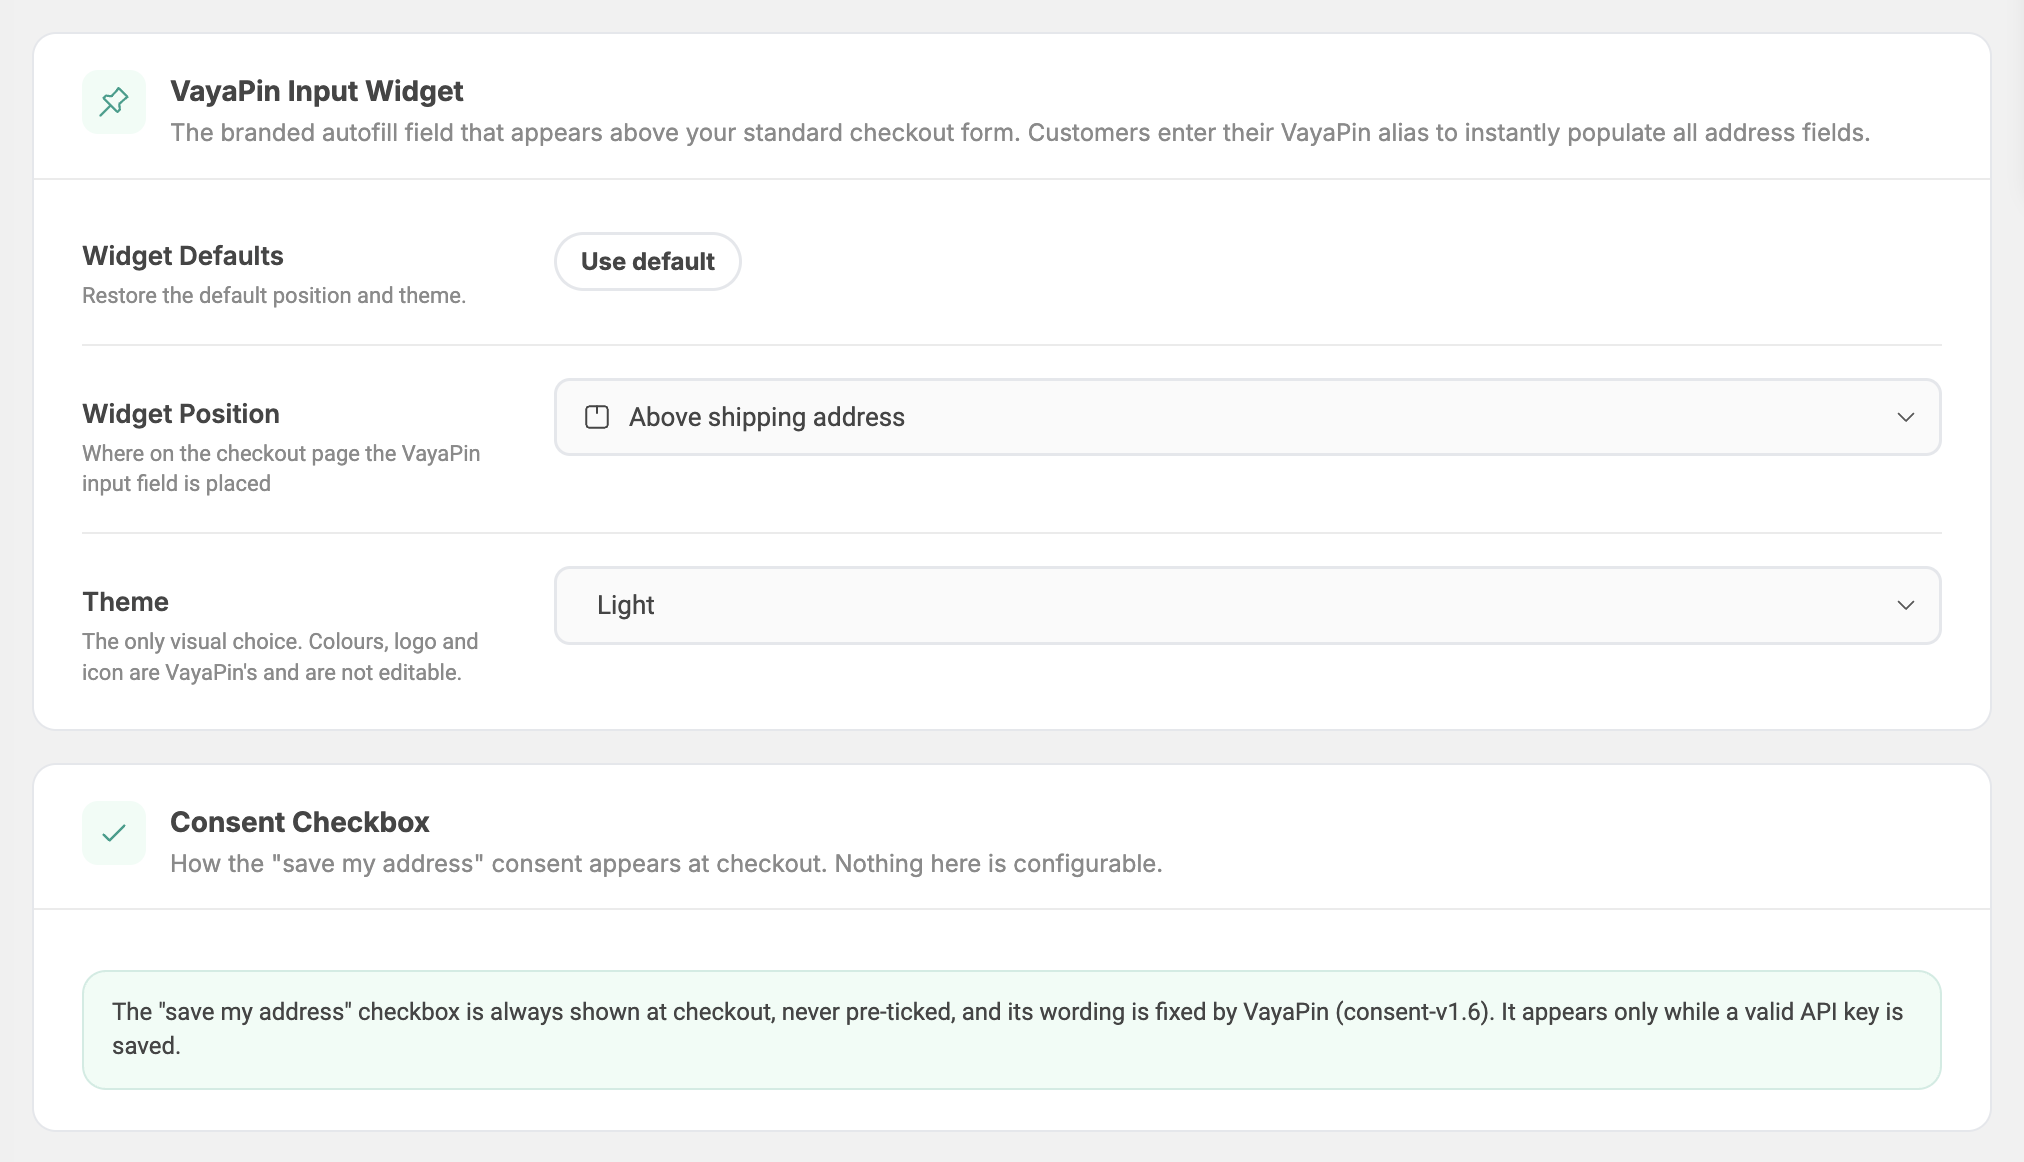
Task: Click the chevron arrow of Theme dropdown
Action: (x=1906, y=606)
